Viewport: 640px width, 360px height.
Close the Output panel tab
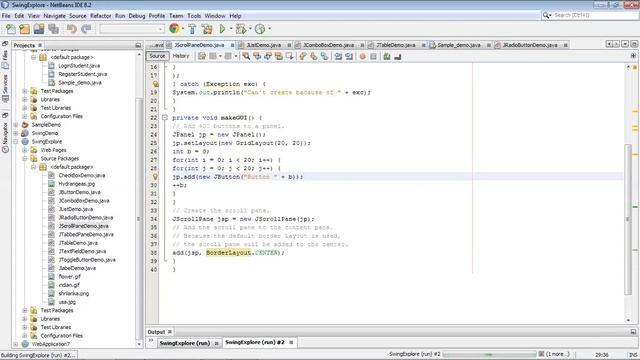coord(170,332)
